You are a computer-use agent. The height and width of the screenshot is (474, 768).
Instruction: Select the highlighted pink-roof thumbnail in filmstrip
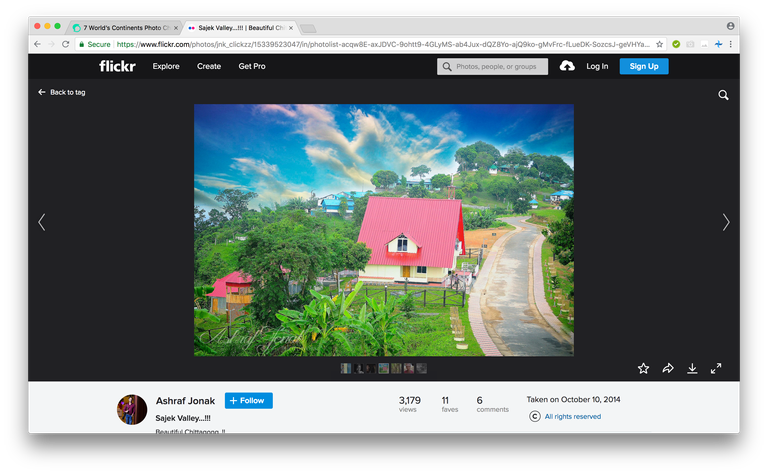(x=384, y=368)
